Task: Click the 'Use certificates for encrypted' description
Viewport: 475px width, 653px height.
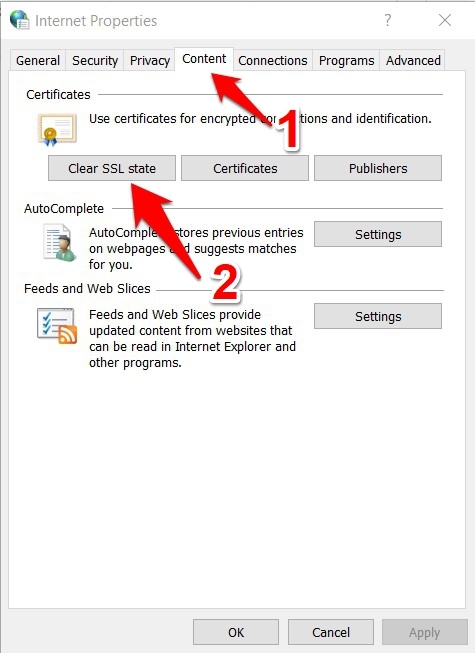Action: coord(260,119)
